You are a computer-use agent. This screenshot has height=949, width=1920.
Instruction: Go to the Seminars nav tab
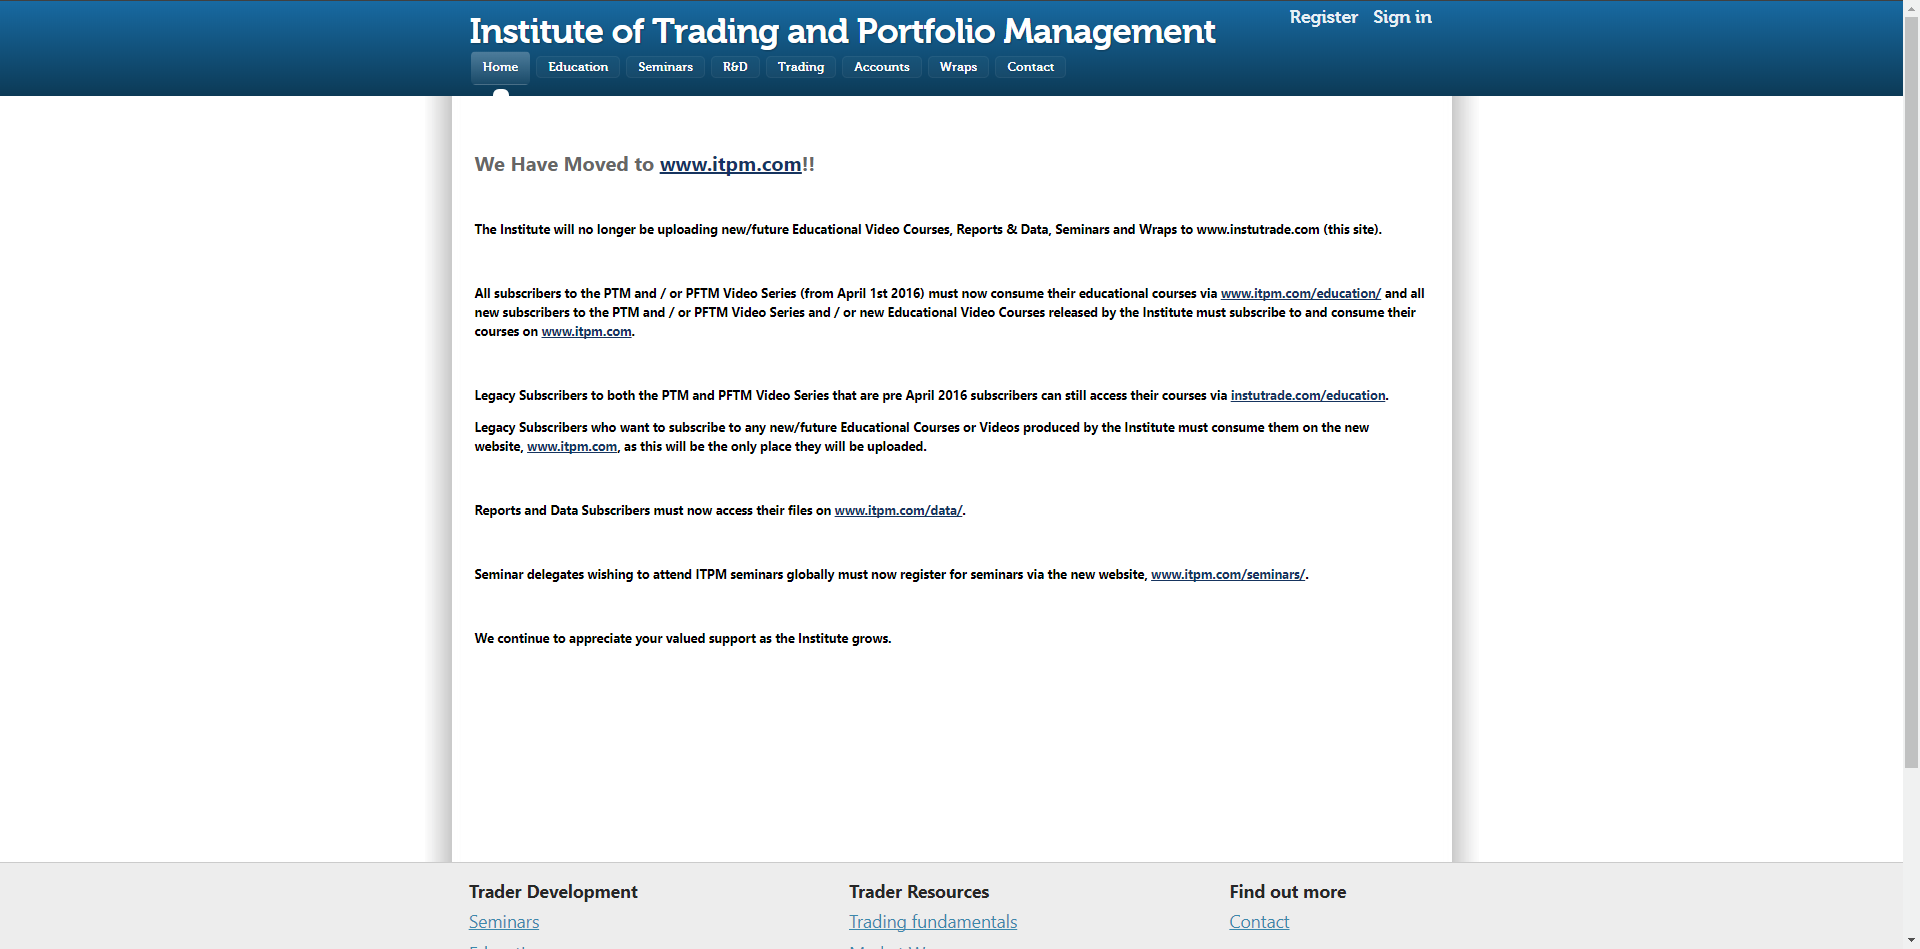click(665, 67)
